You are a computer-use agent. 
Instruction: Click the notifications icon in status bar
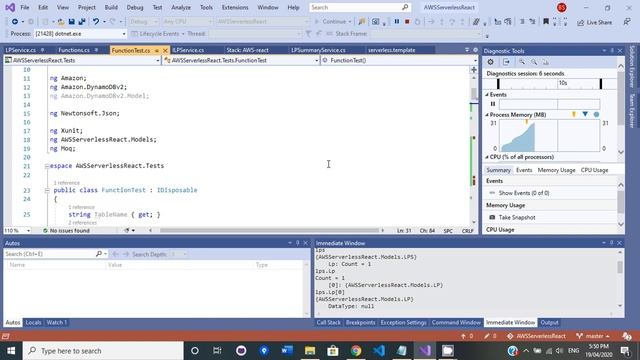(627, 336)
